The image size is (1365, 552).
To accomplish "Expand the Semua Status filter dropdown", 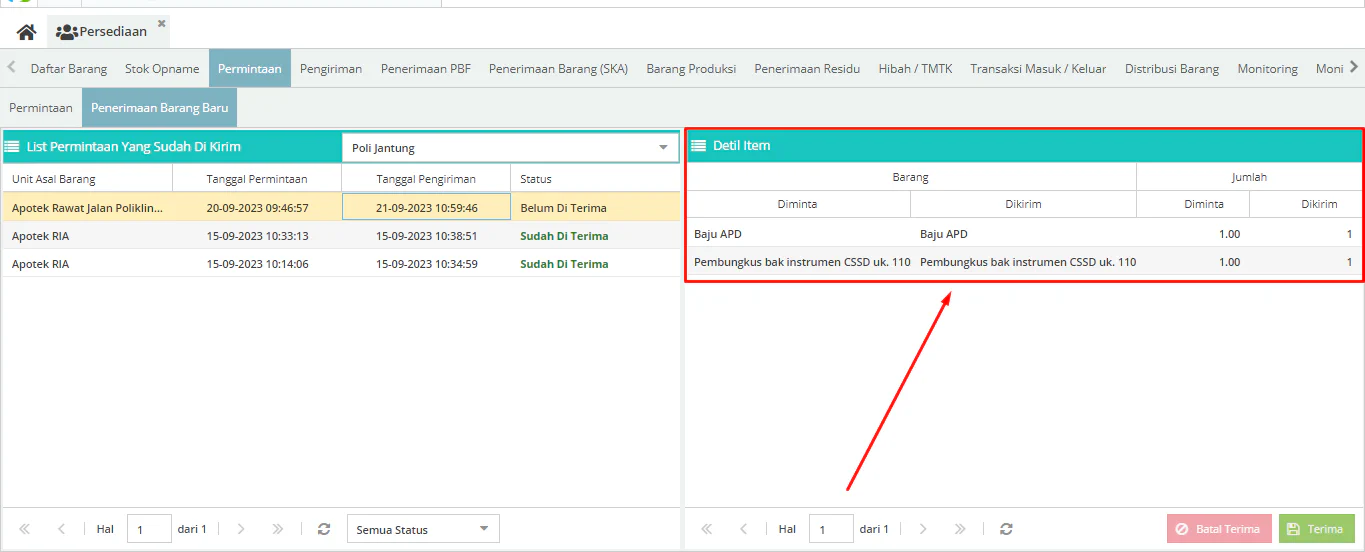I will point(483,529).
